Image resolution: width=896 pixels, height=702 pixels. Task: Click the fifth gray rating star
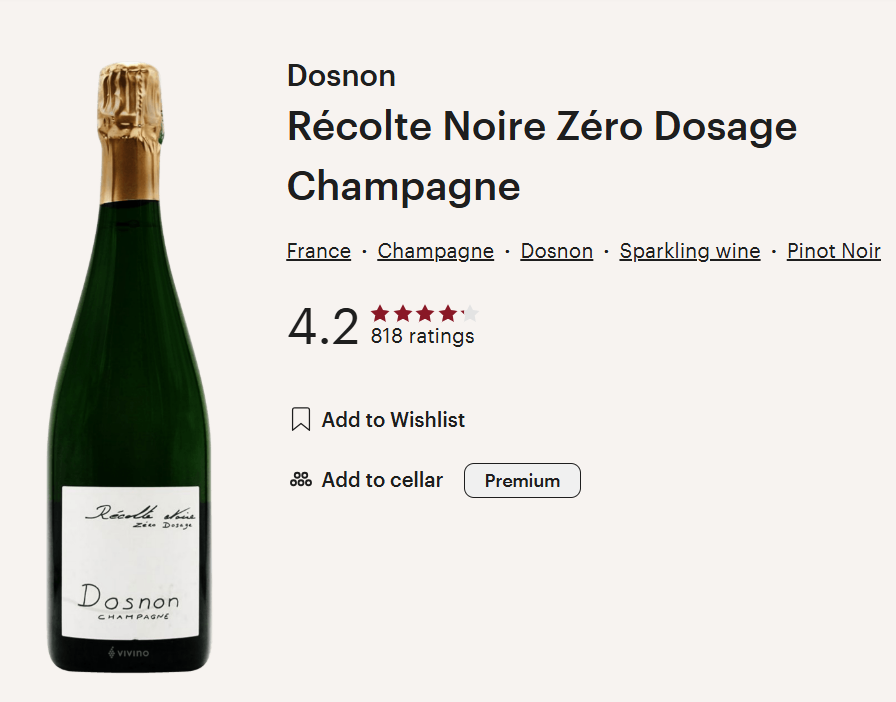click(470, 314)
